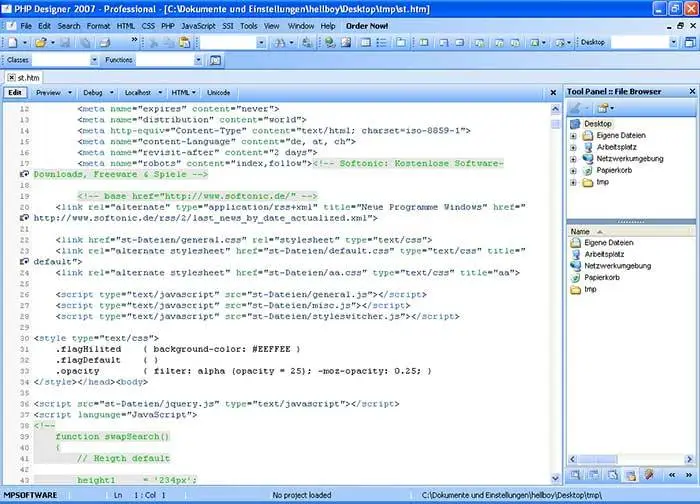Click the New file icon in toolbar
Screen dimensions: 700x504
(x=13, y=43)
